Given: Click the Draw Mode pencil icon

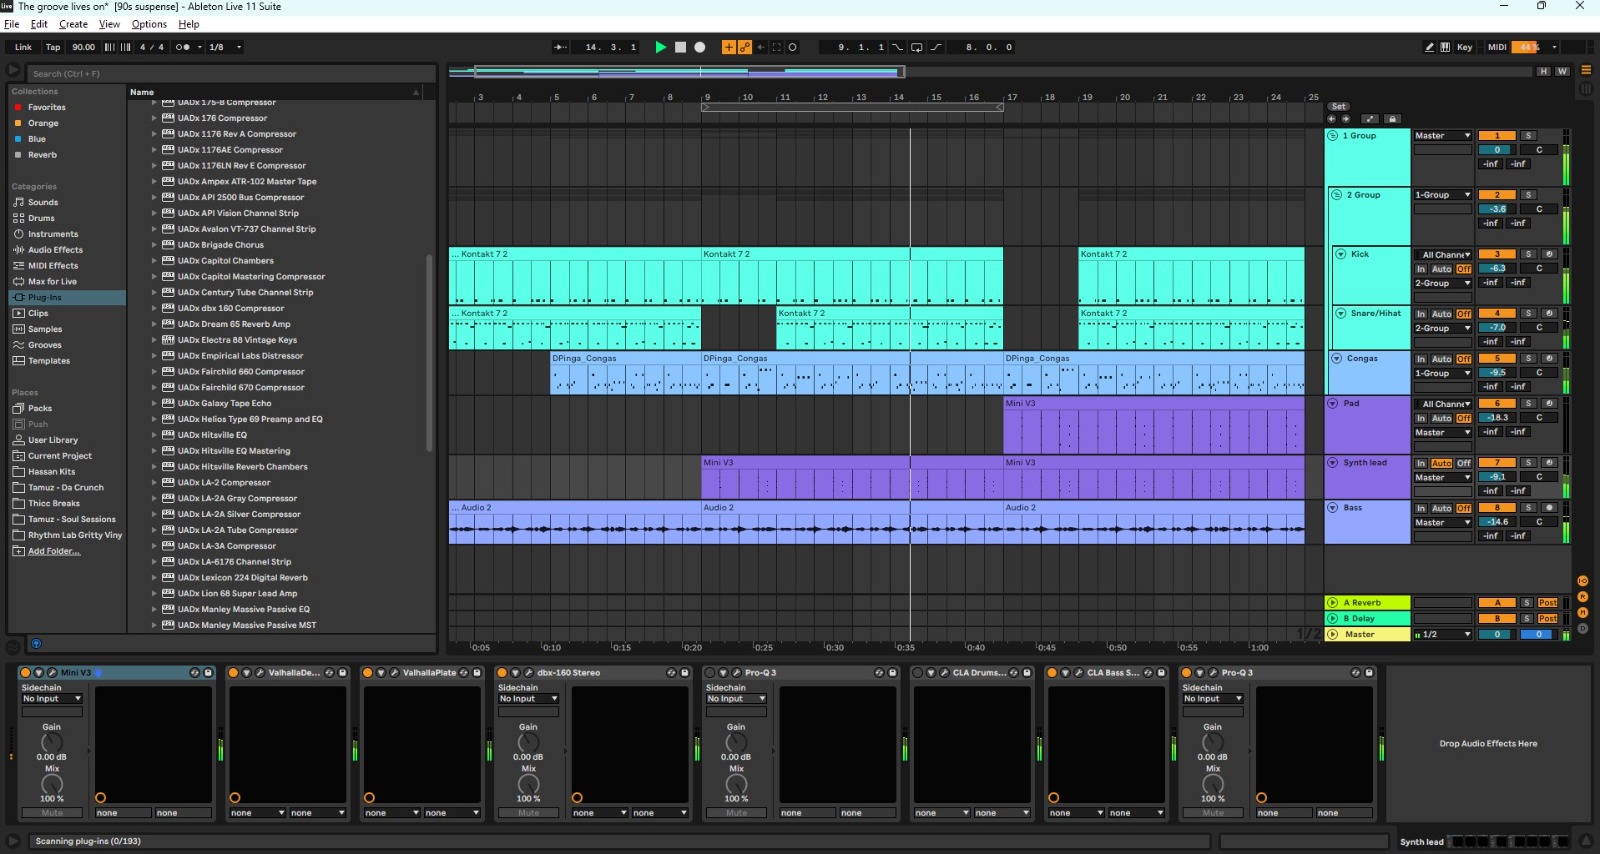Looking at the screenshot, I should point(1429,47).
